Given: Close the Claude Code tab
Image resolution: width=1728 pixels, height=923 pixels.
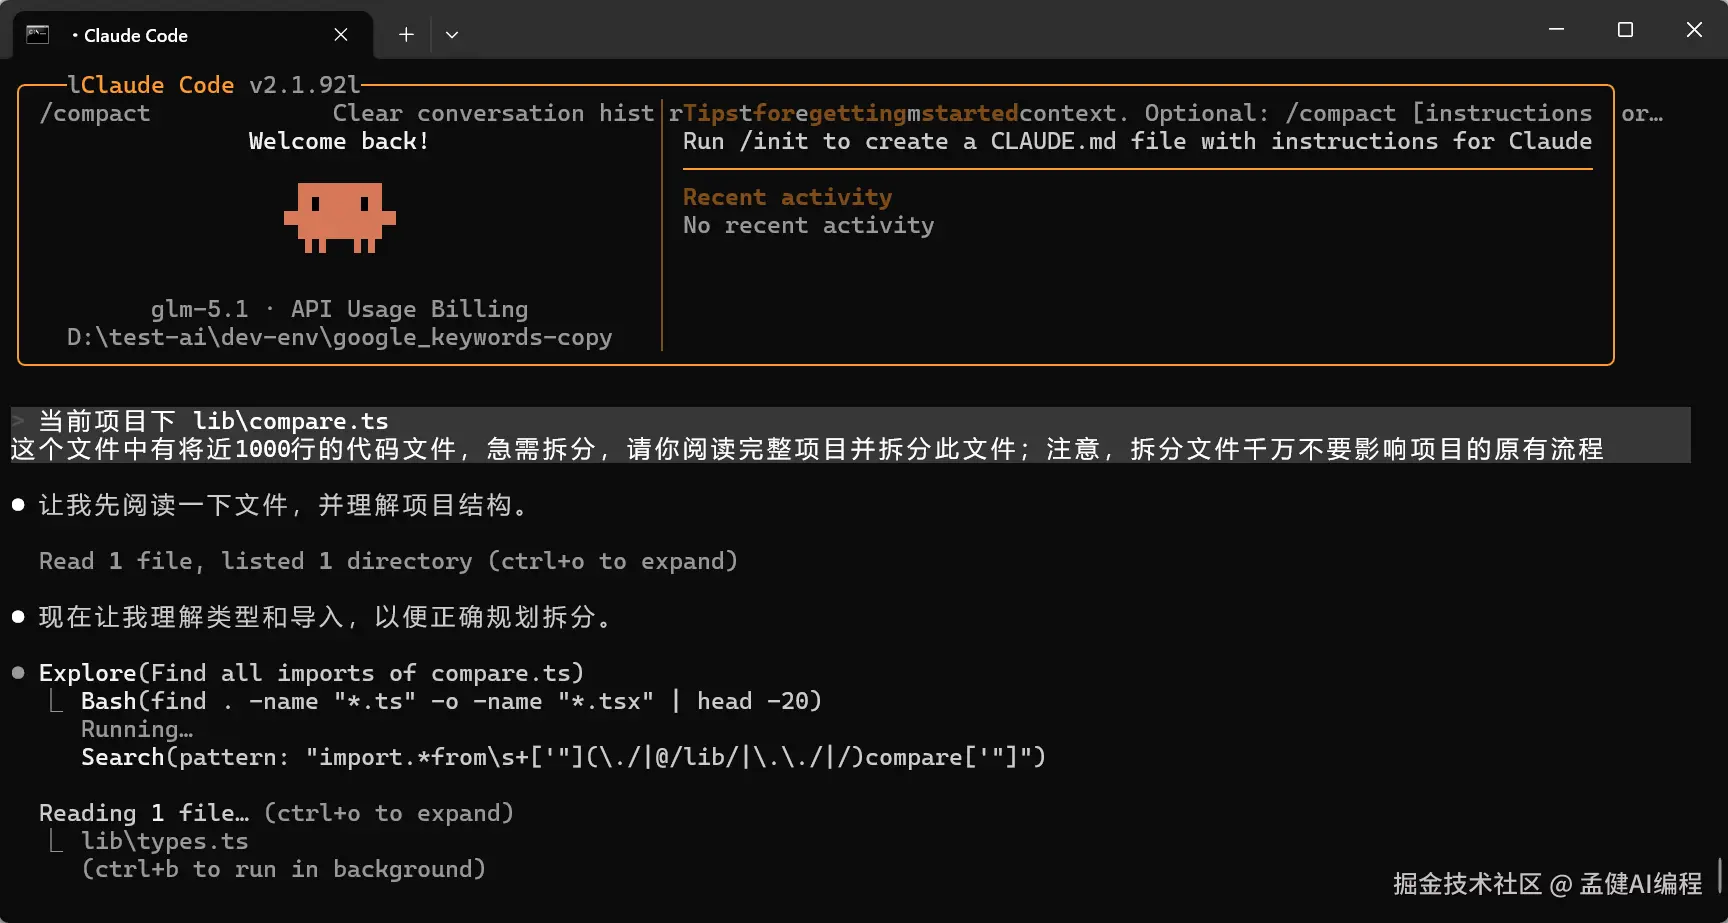Looking at the screenshot, I should (x=341, y=35).
